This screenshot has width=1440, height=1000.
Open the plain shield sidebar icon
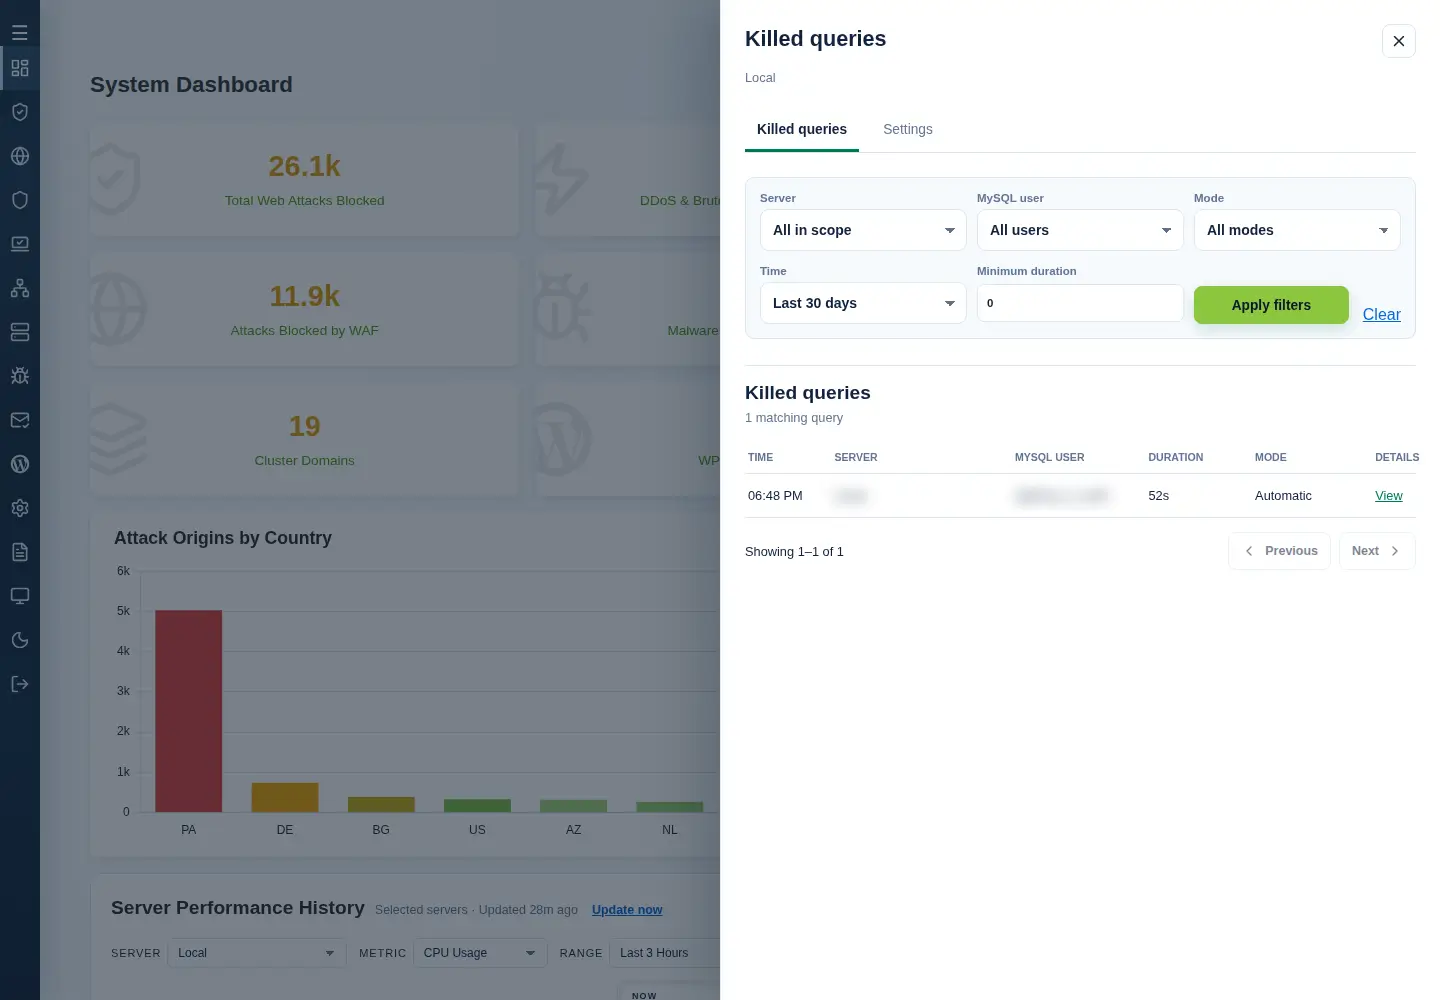pyautogui.click(x=19, y=200)
